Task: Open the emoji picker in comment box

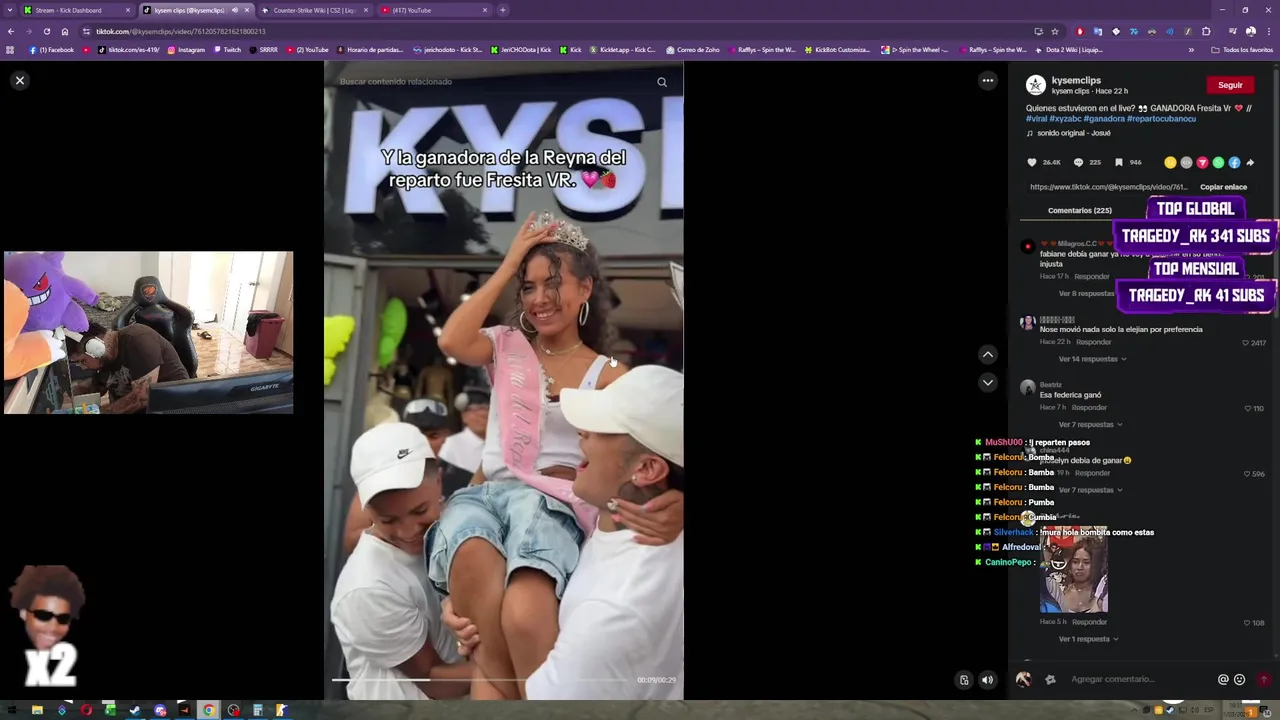Action: click(x=1239, y=679)
